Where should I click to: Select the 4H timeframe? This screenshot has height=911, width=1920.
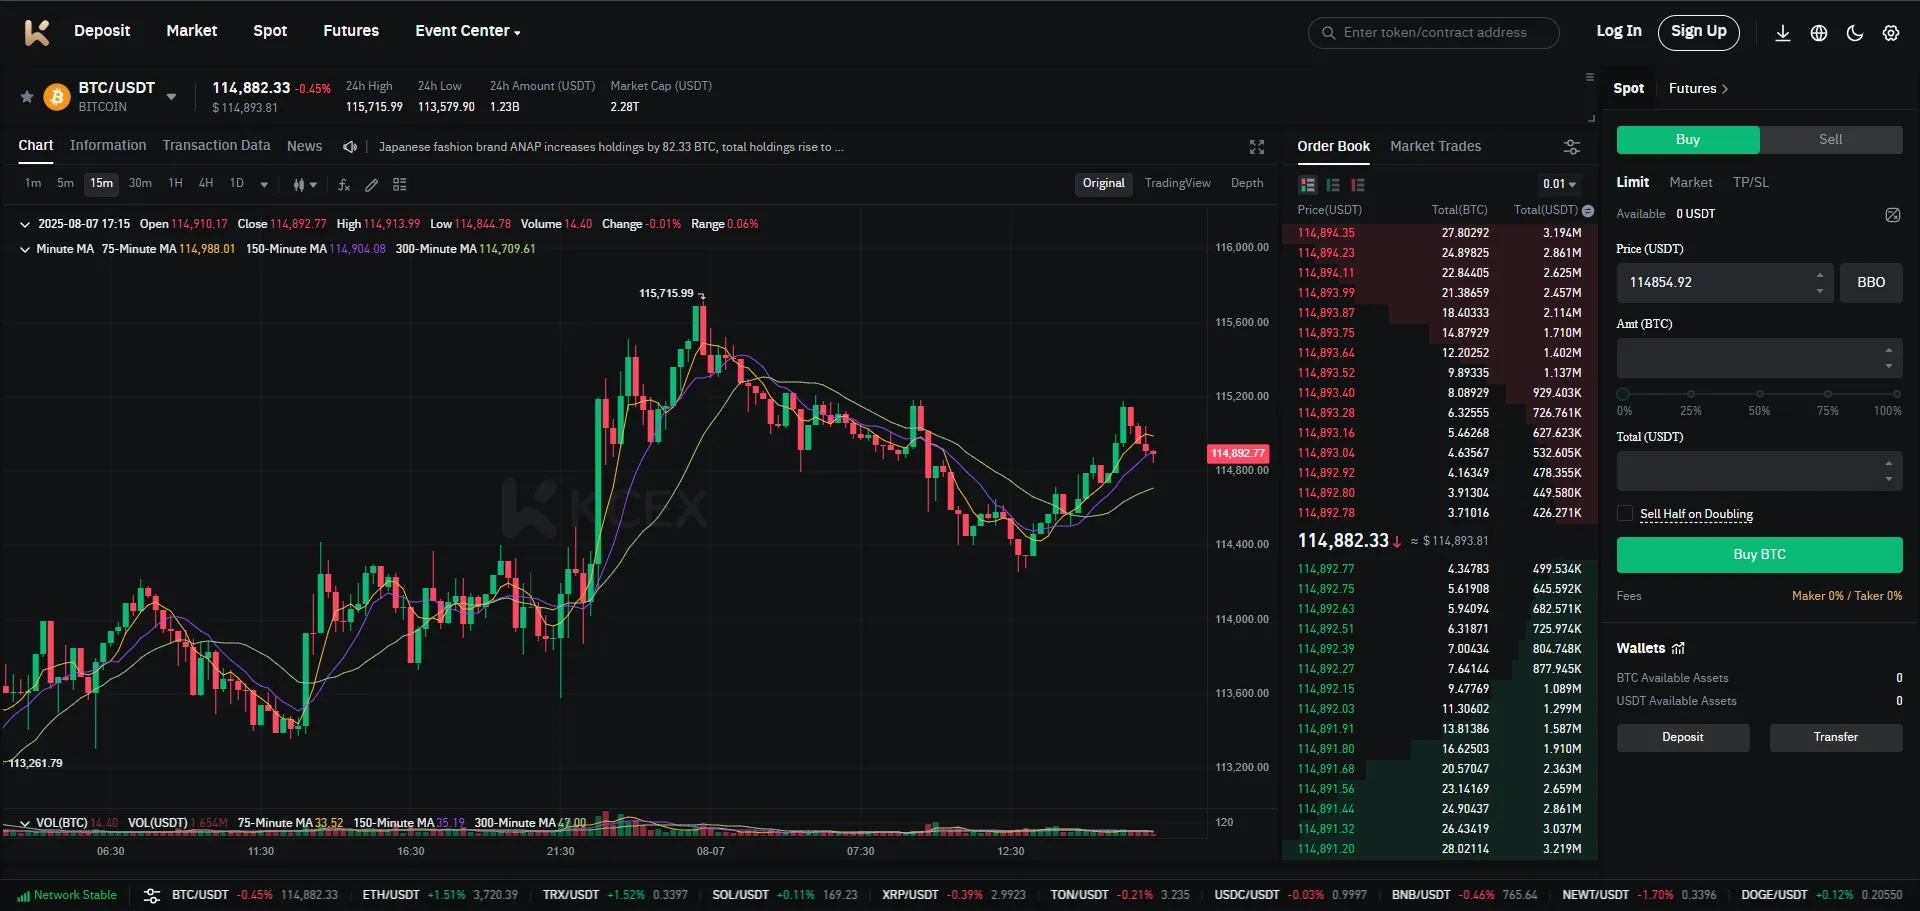tap(206, 184)
